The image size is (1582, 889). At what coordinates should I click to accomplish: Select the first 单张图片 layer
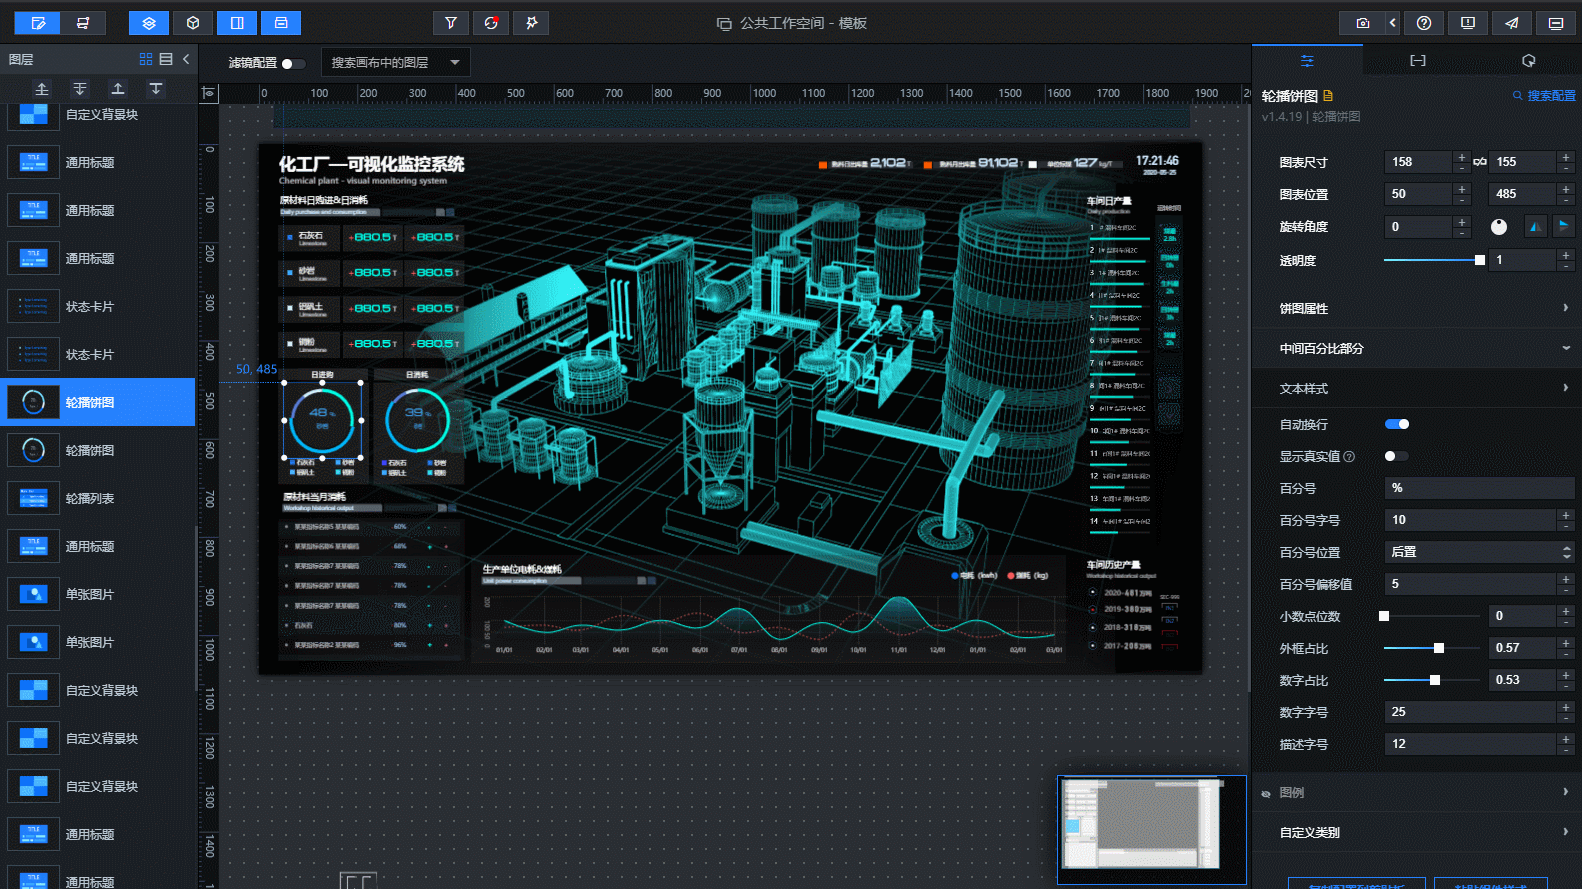coord(98,594)
